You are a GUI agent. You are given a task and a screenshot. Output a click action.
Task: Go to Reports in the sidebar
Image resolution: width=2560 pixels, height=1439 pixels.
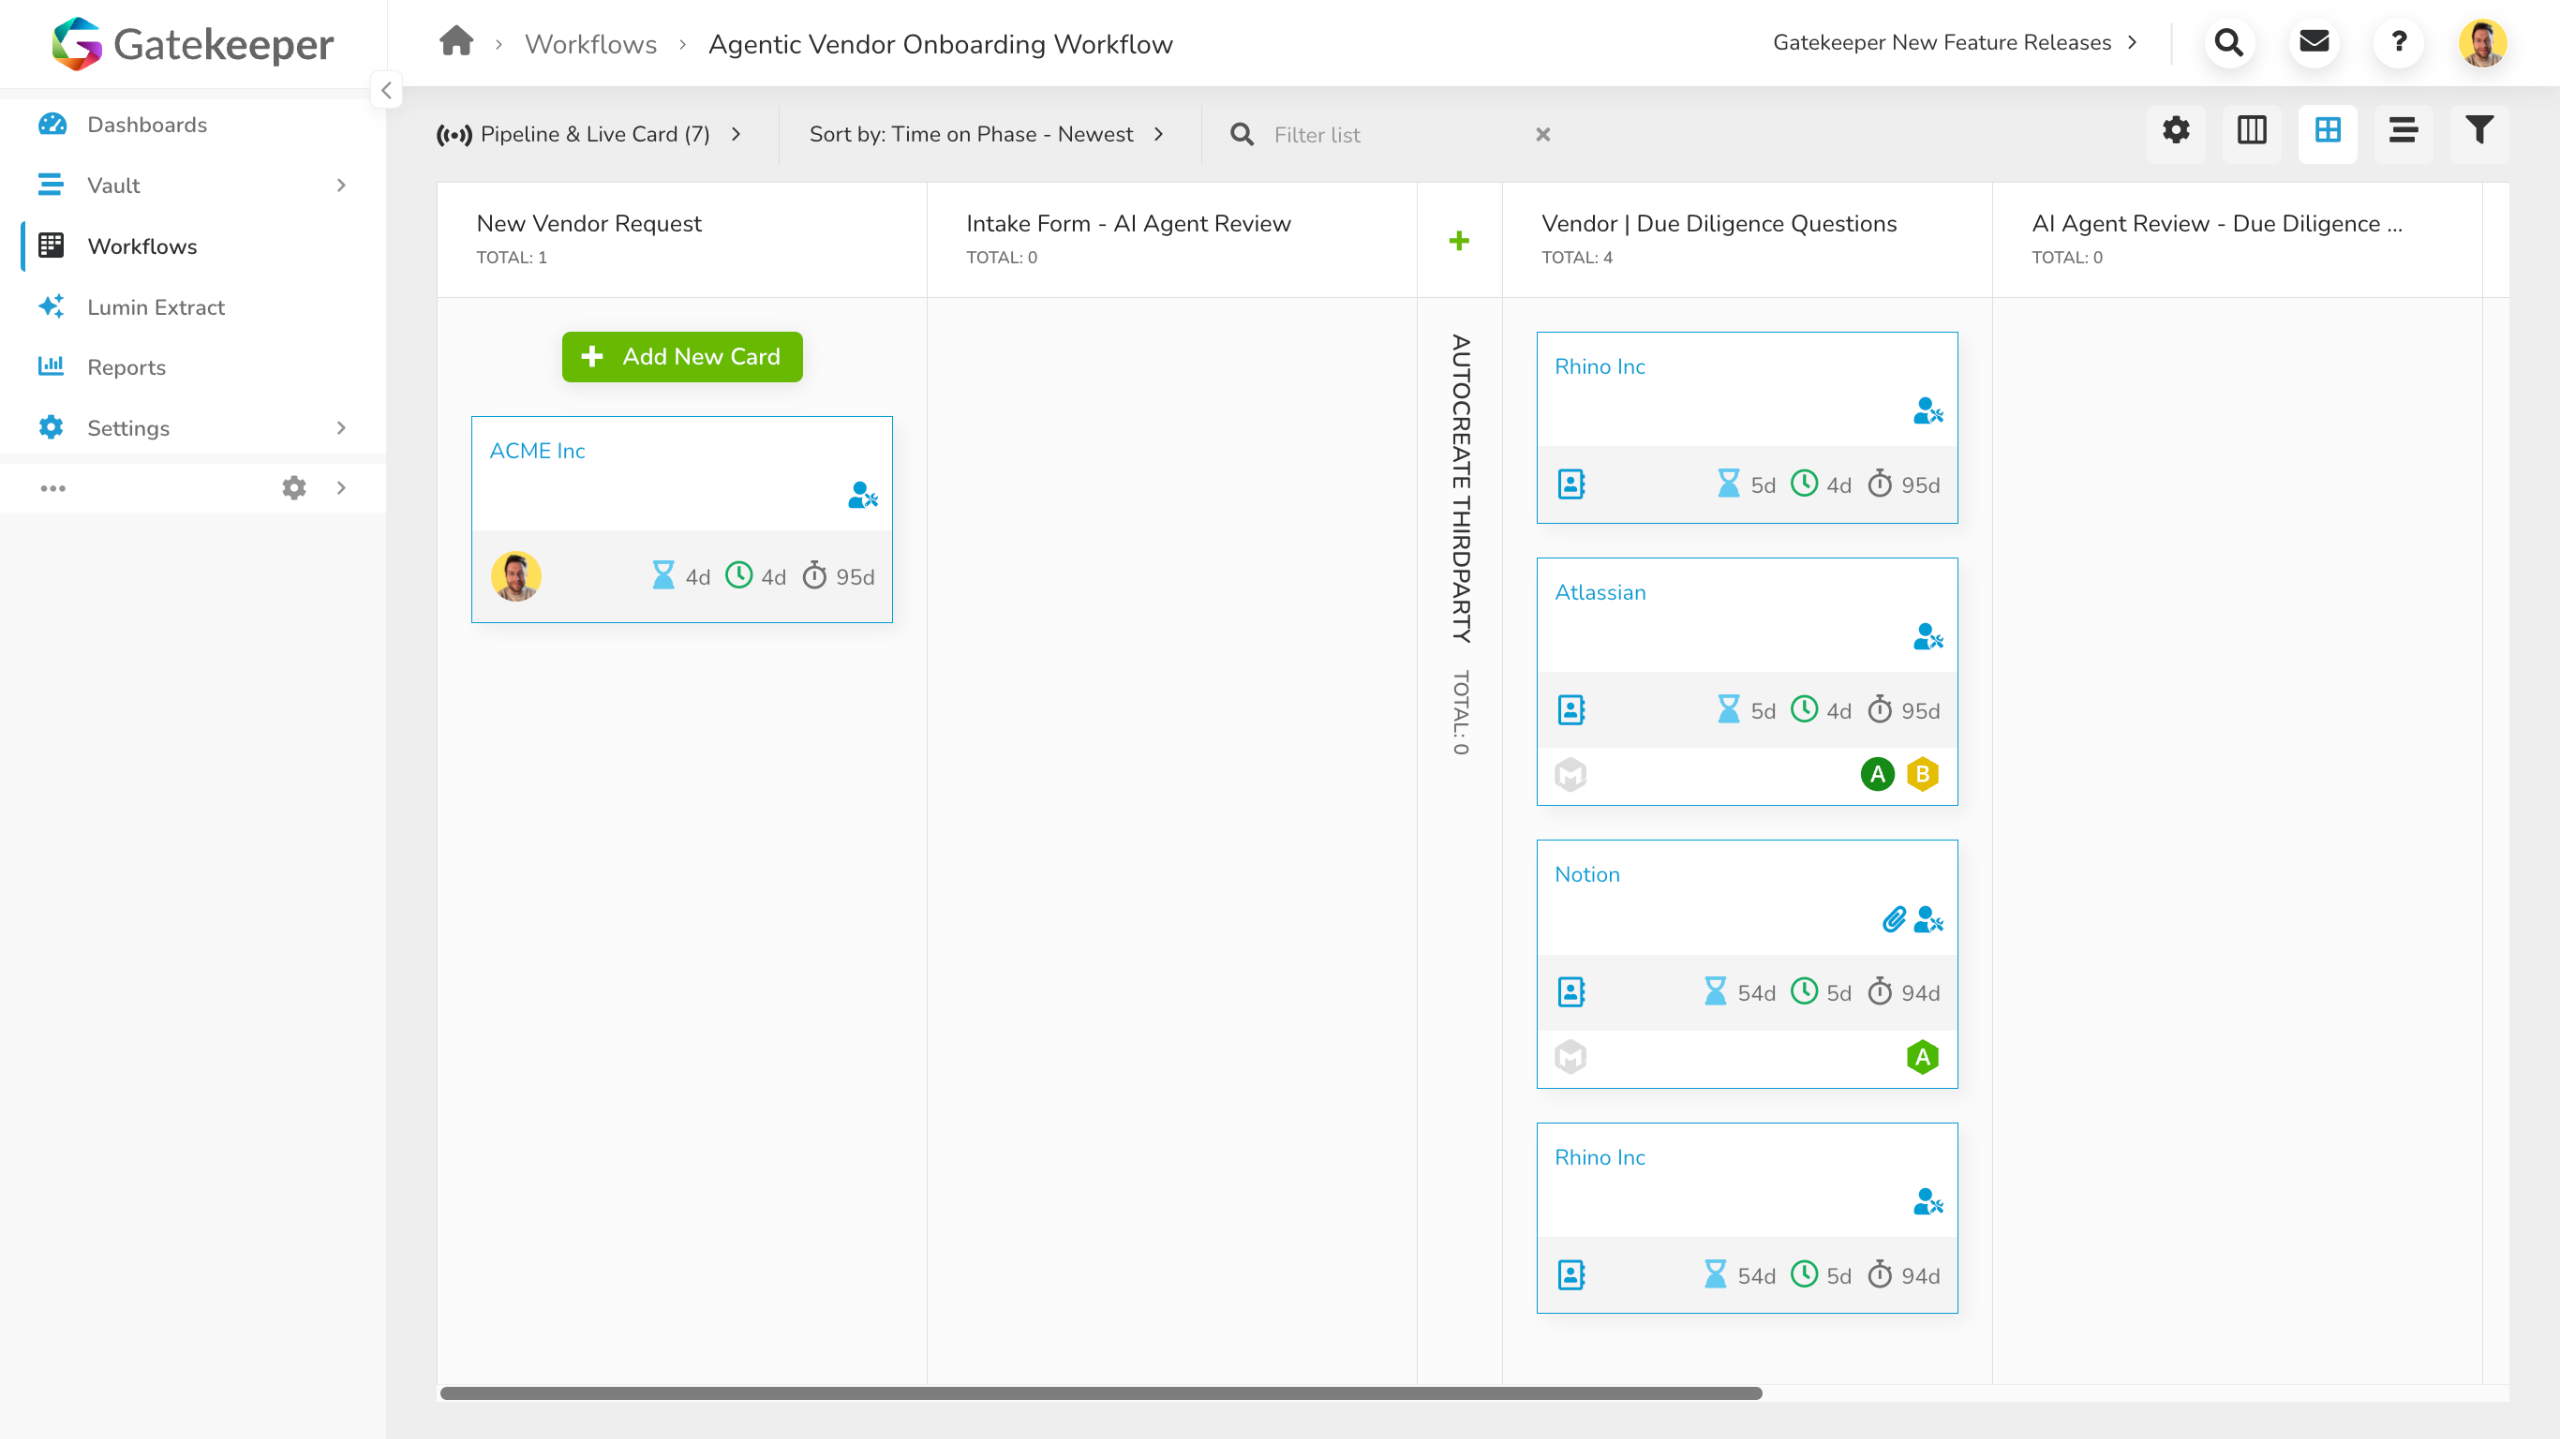tap(126, 367)
